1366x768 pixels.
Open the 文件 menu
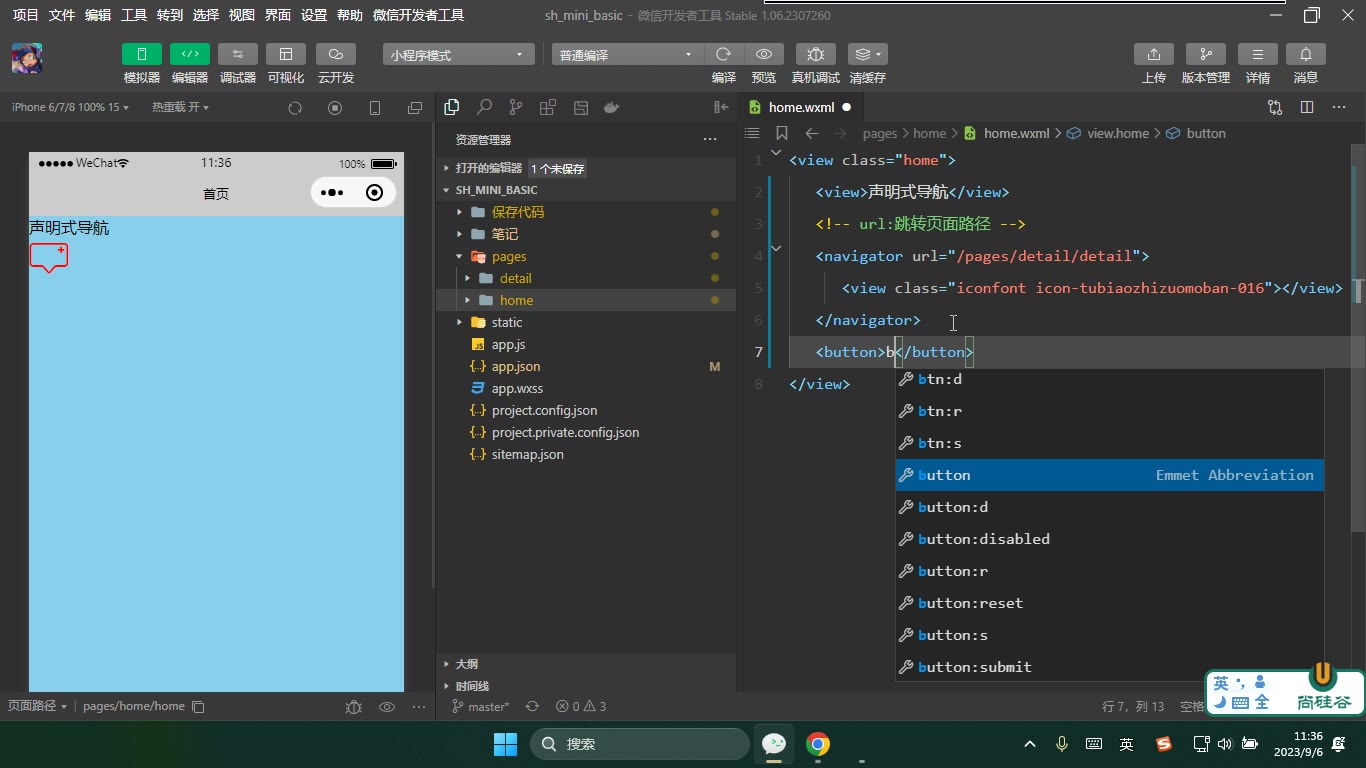pyautogui.click(x=62, y=15)
